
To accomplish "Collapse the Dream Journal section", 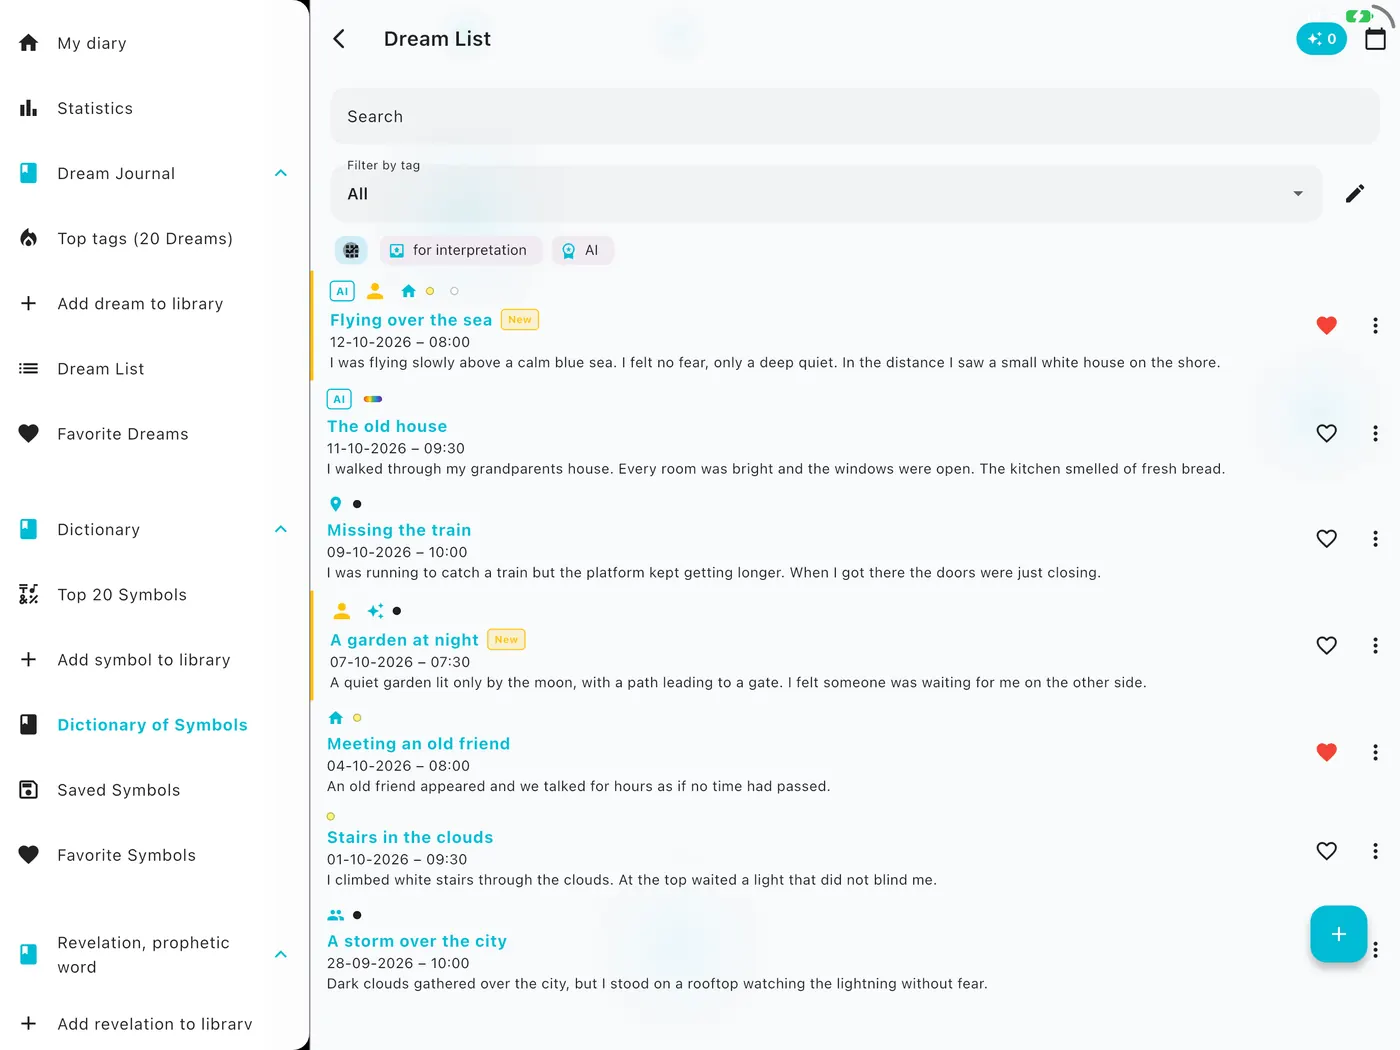I will [281, 173].
